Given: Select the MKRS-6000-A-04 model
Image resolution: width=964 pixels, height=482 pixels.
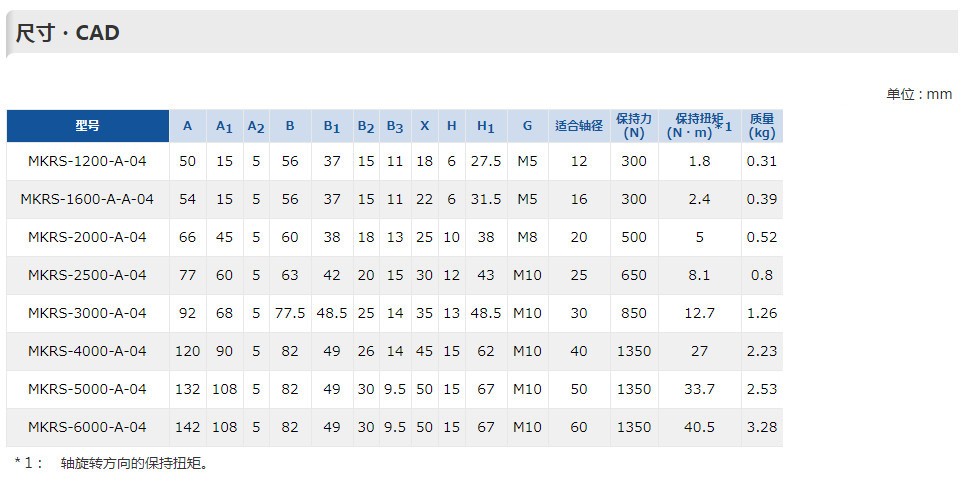Looking at the screenshot, I should tap(87, 427).
